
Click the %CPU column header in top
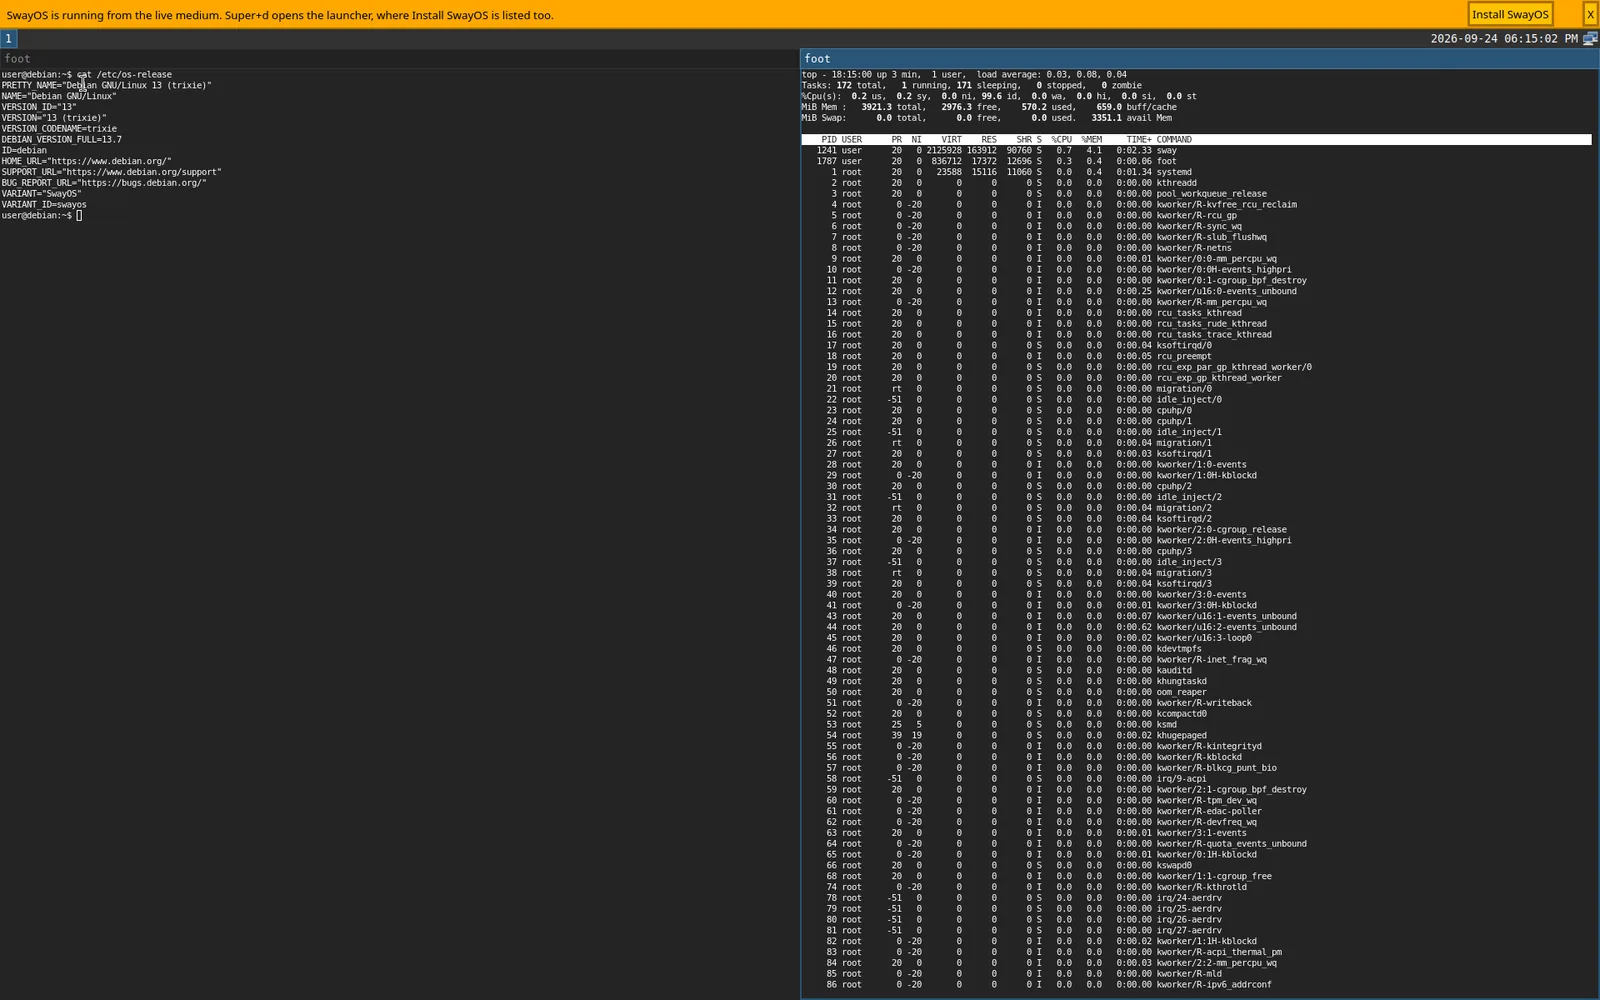pyautogui.click(x=1061, y=140)
